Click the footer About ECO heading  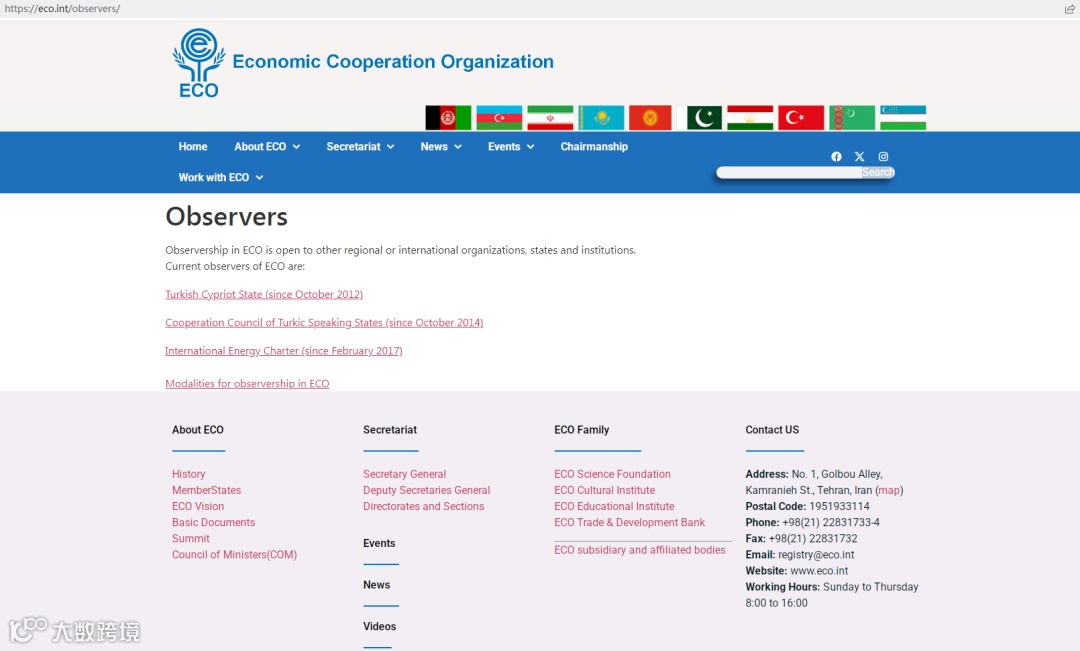(198, 430)
